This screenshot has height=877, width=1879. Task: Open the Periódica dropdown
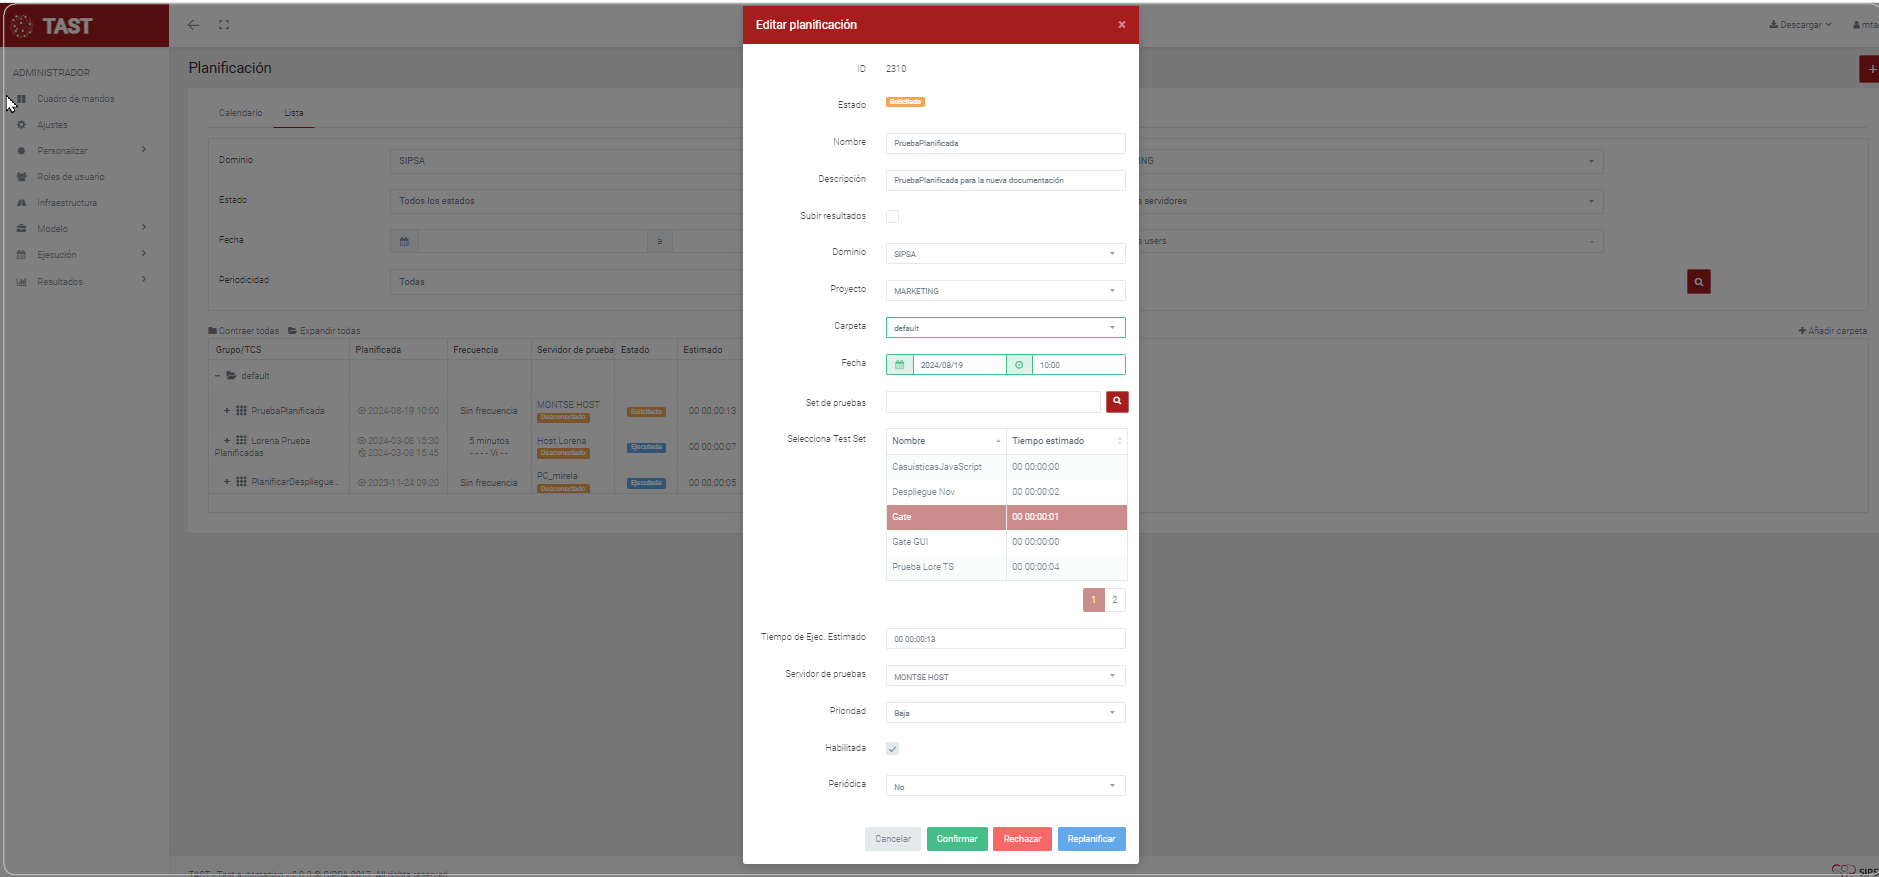pyautogui.click(x=1005, y=787)
